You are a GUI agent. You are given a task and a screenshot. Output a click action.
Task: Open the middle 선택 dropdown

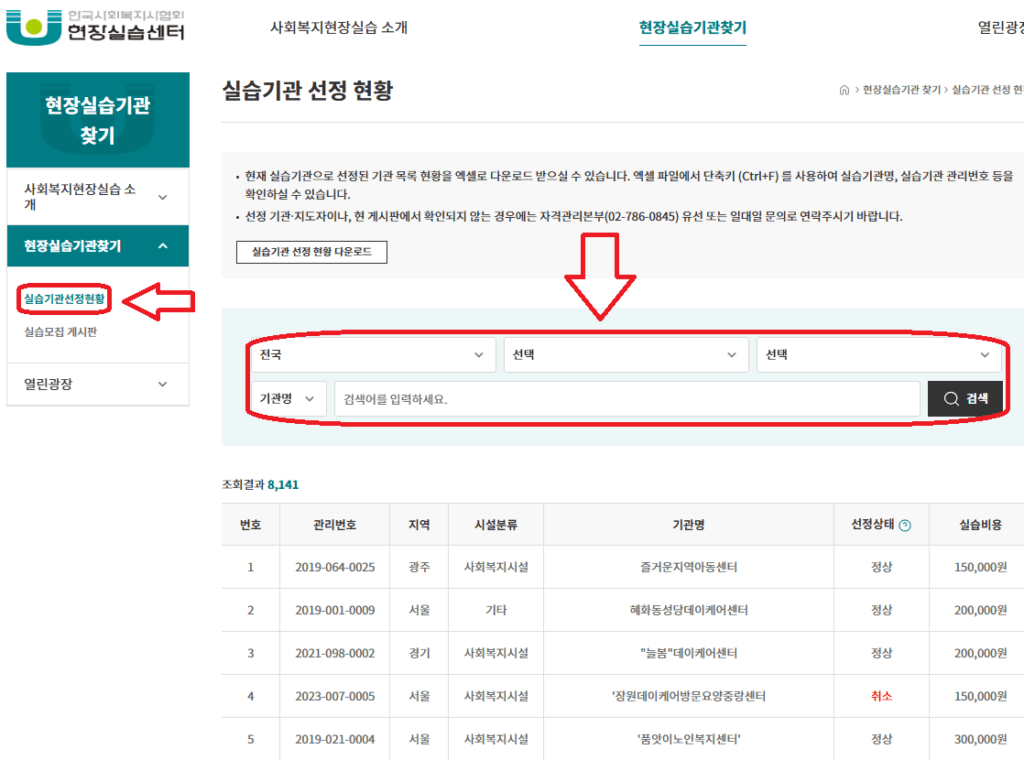[x=626, y=355]
